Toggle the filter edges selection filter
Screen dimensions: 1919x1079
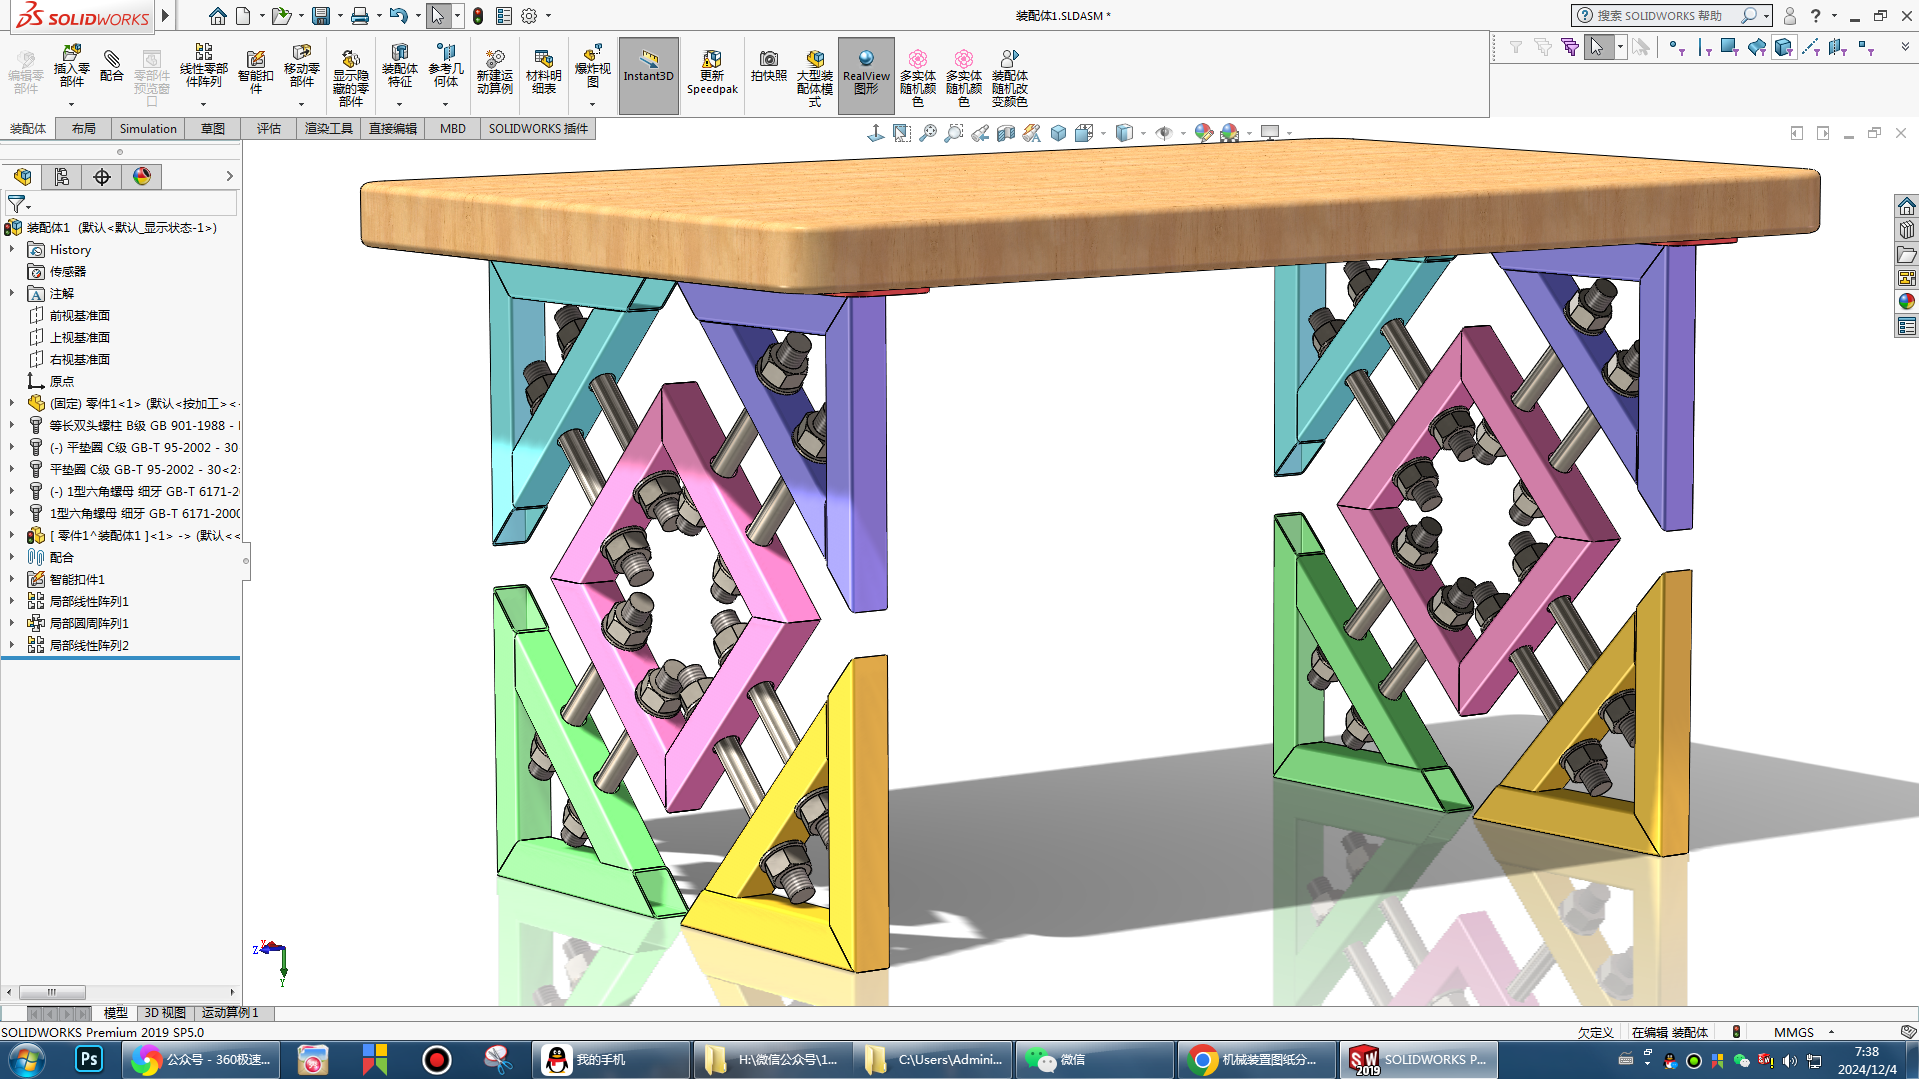(x=1704, y=47)
